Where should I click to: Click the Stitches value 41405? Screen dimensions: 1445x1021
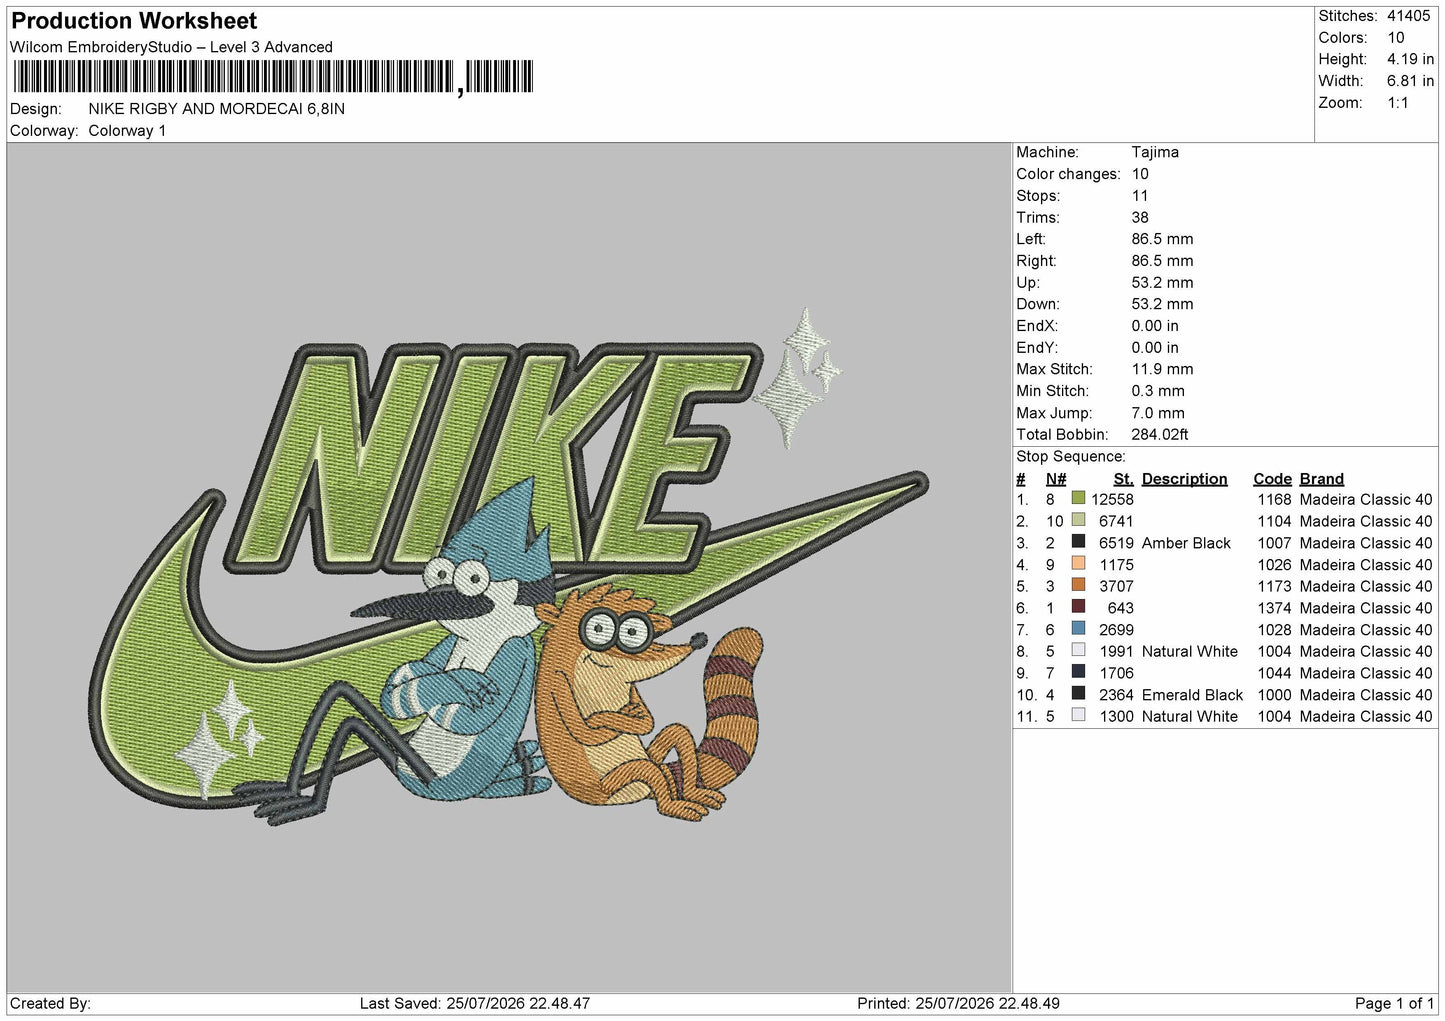[1408, 16]
